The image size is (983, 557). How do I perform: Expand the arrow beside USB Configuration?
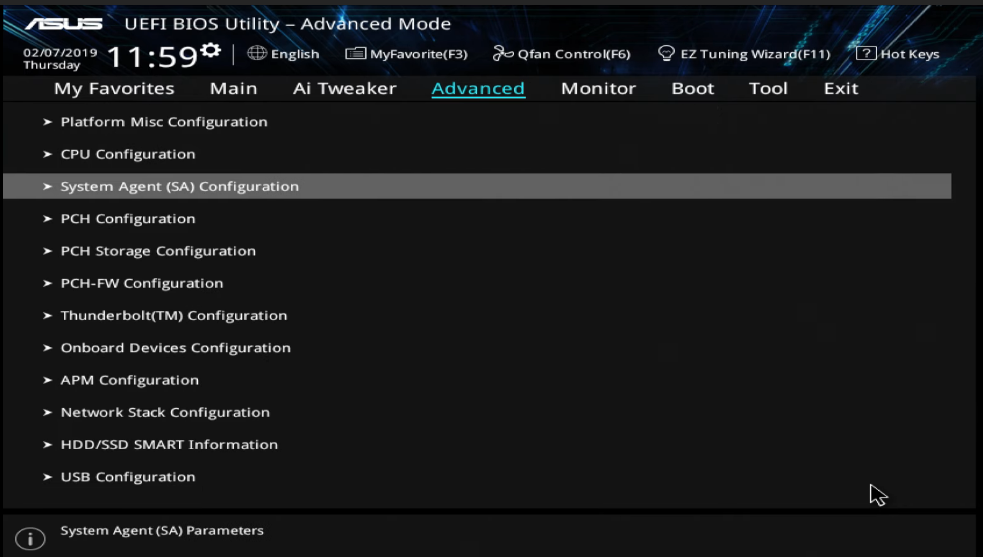click(x=48, y=477)
